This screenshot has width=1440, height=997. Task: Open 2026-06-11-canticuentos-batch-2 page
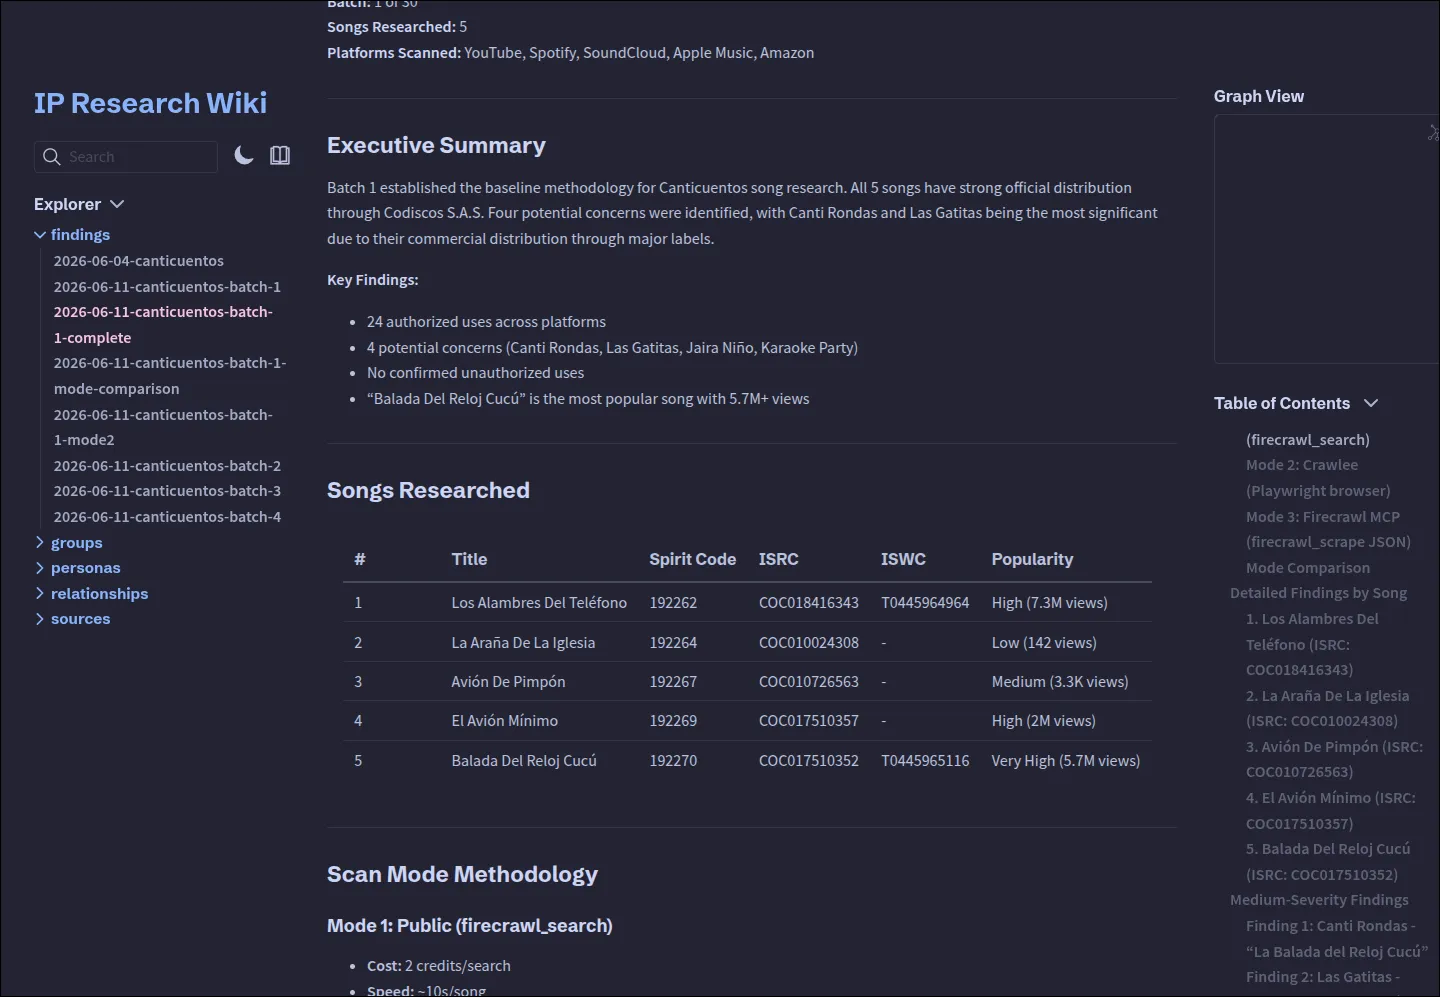167,466
